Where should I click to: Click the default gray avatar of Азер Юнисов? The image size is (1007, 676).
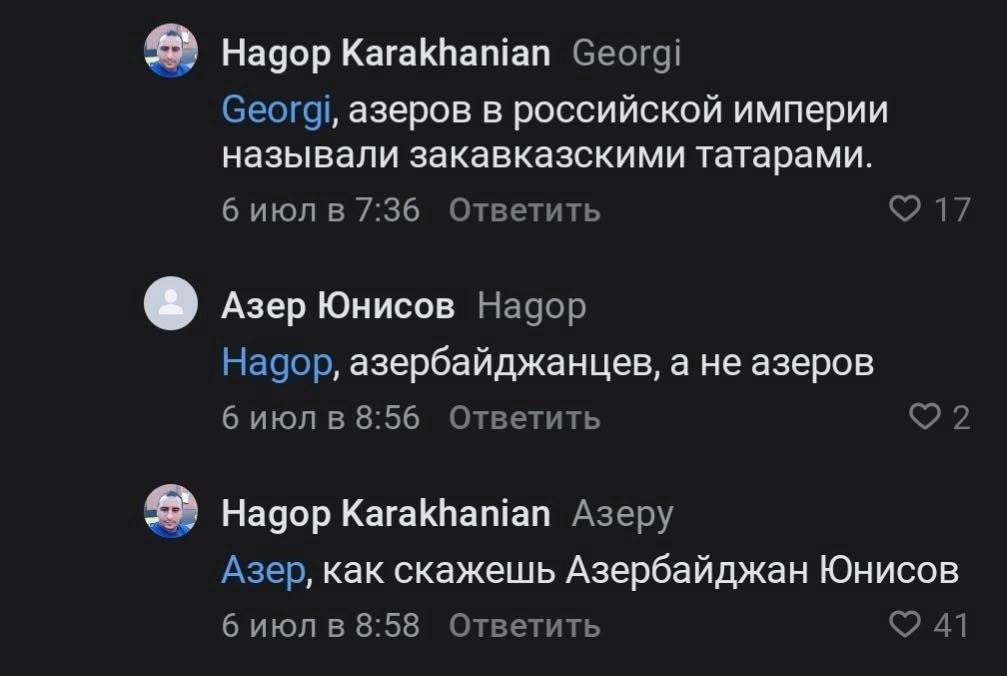(172, 305)
